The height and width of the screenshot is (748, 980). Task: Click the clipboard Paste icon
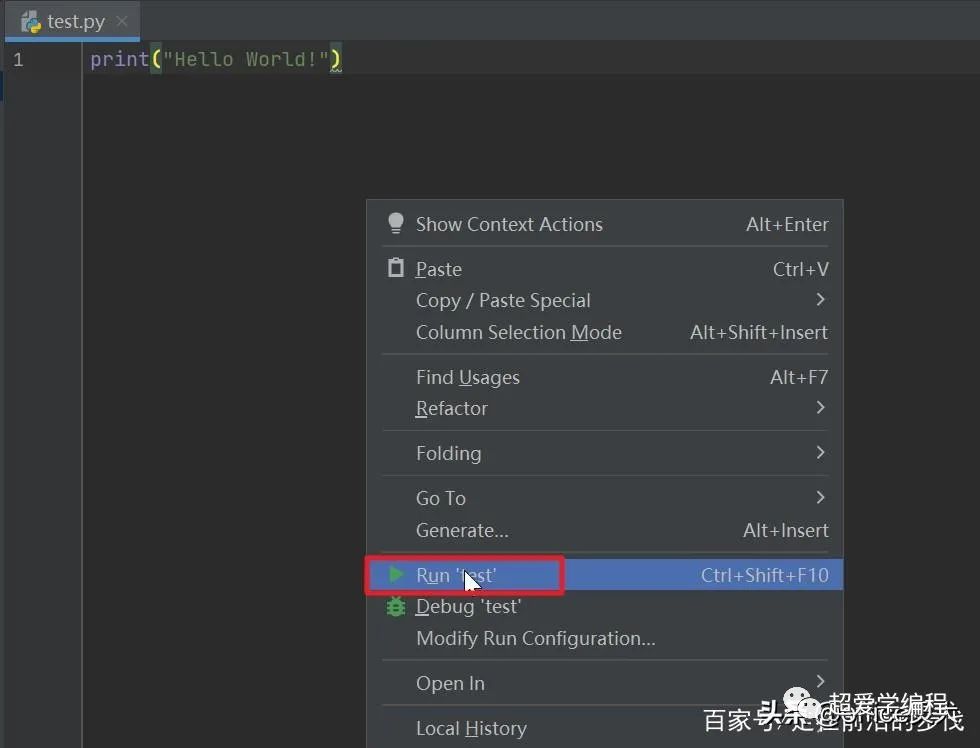click(396, 268)
